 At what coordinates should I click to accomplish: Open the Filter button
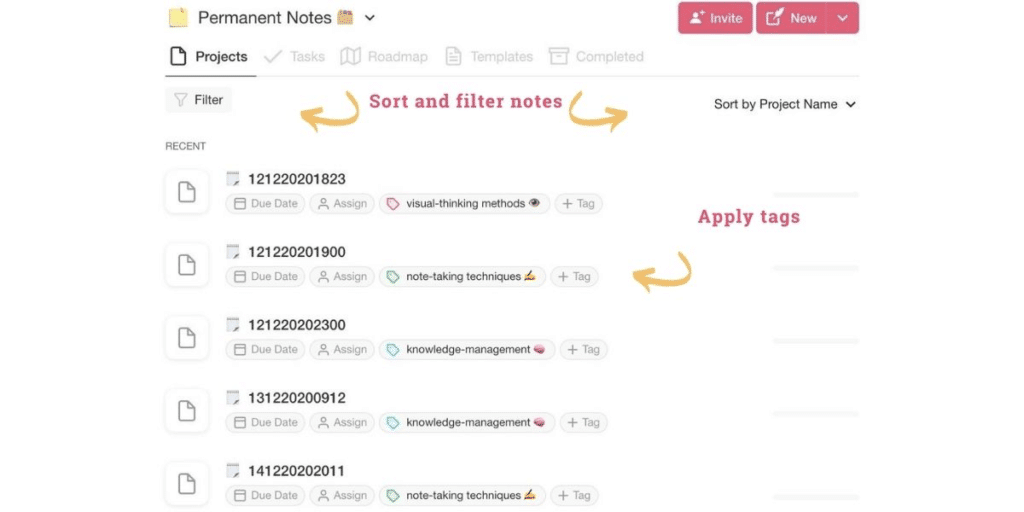(198, 100)
